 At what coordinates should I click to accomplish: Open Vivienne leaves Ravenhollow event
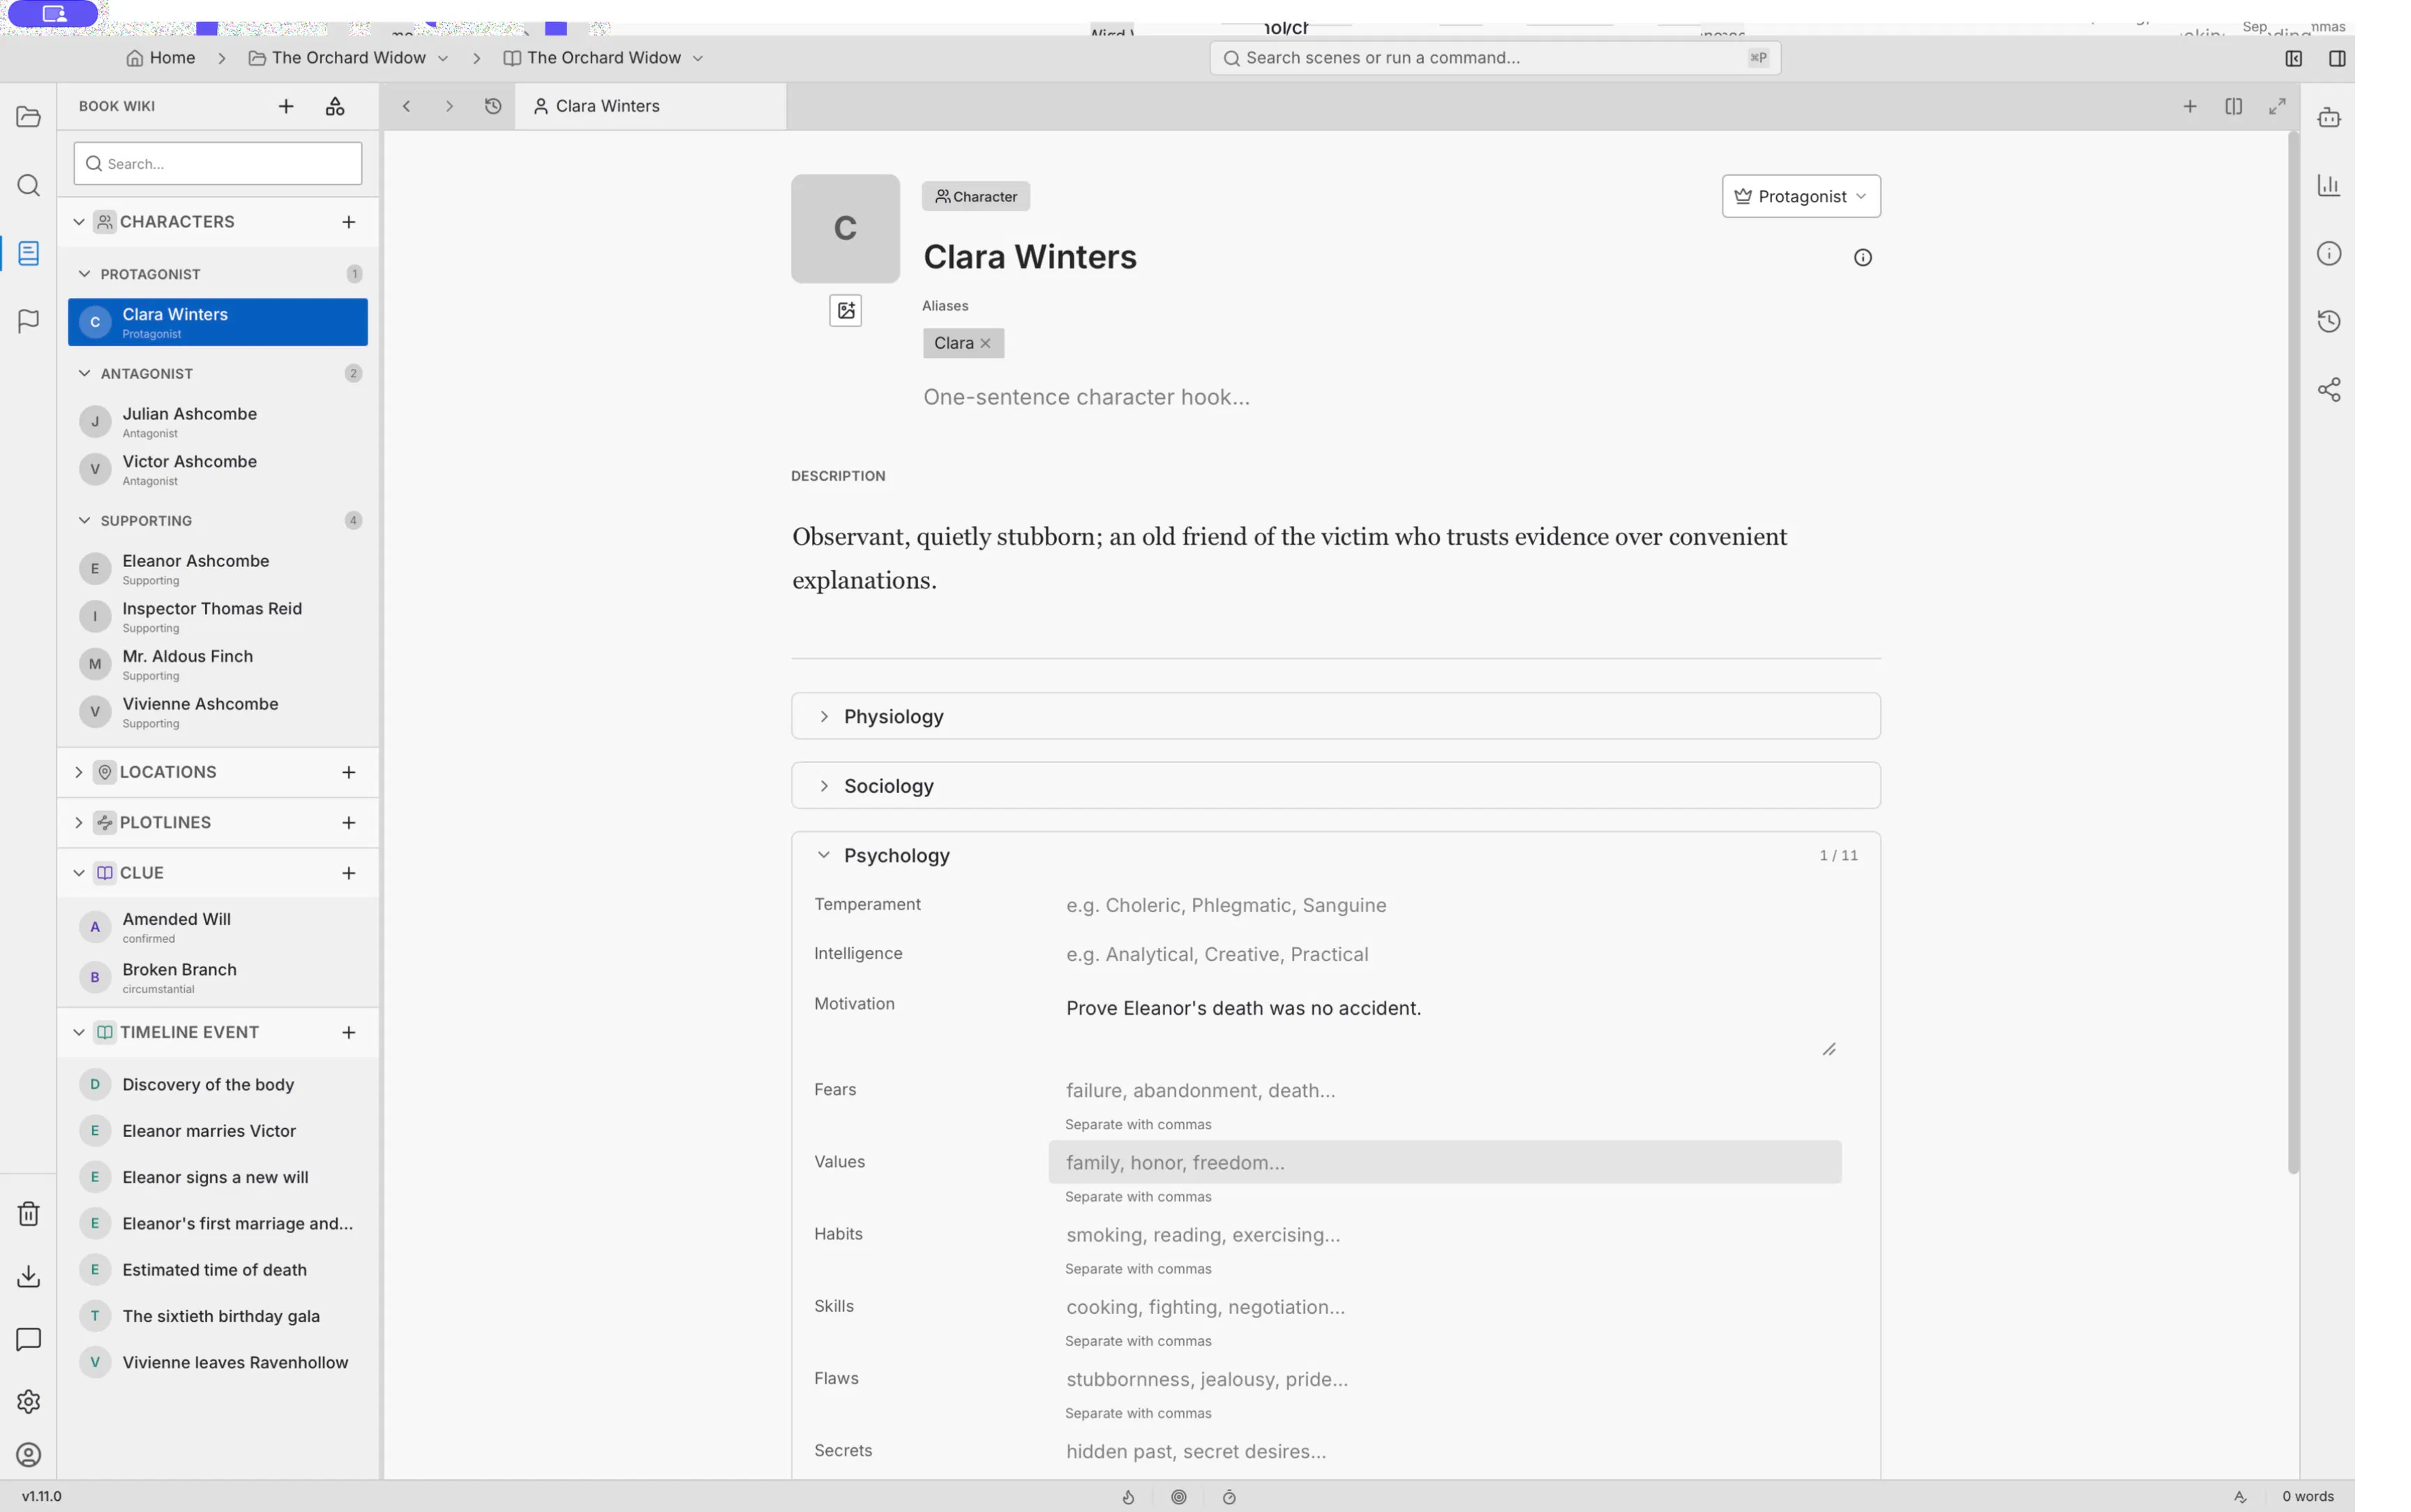(218, 1362)
